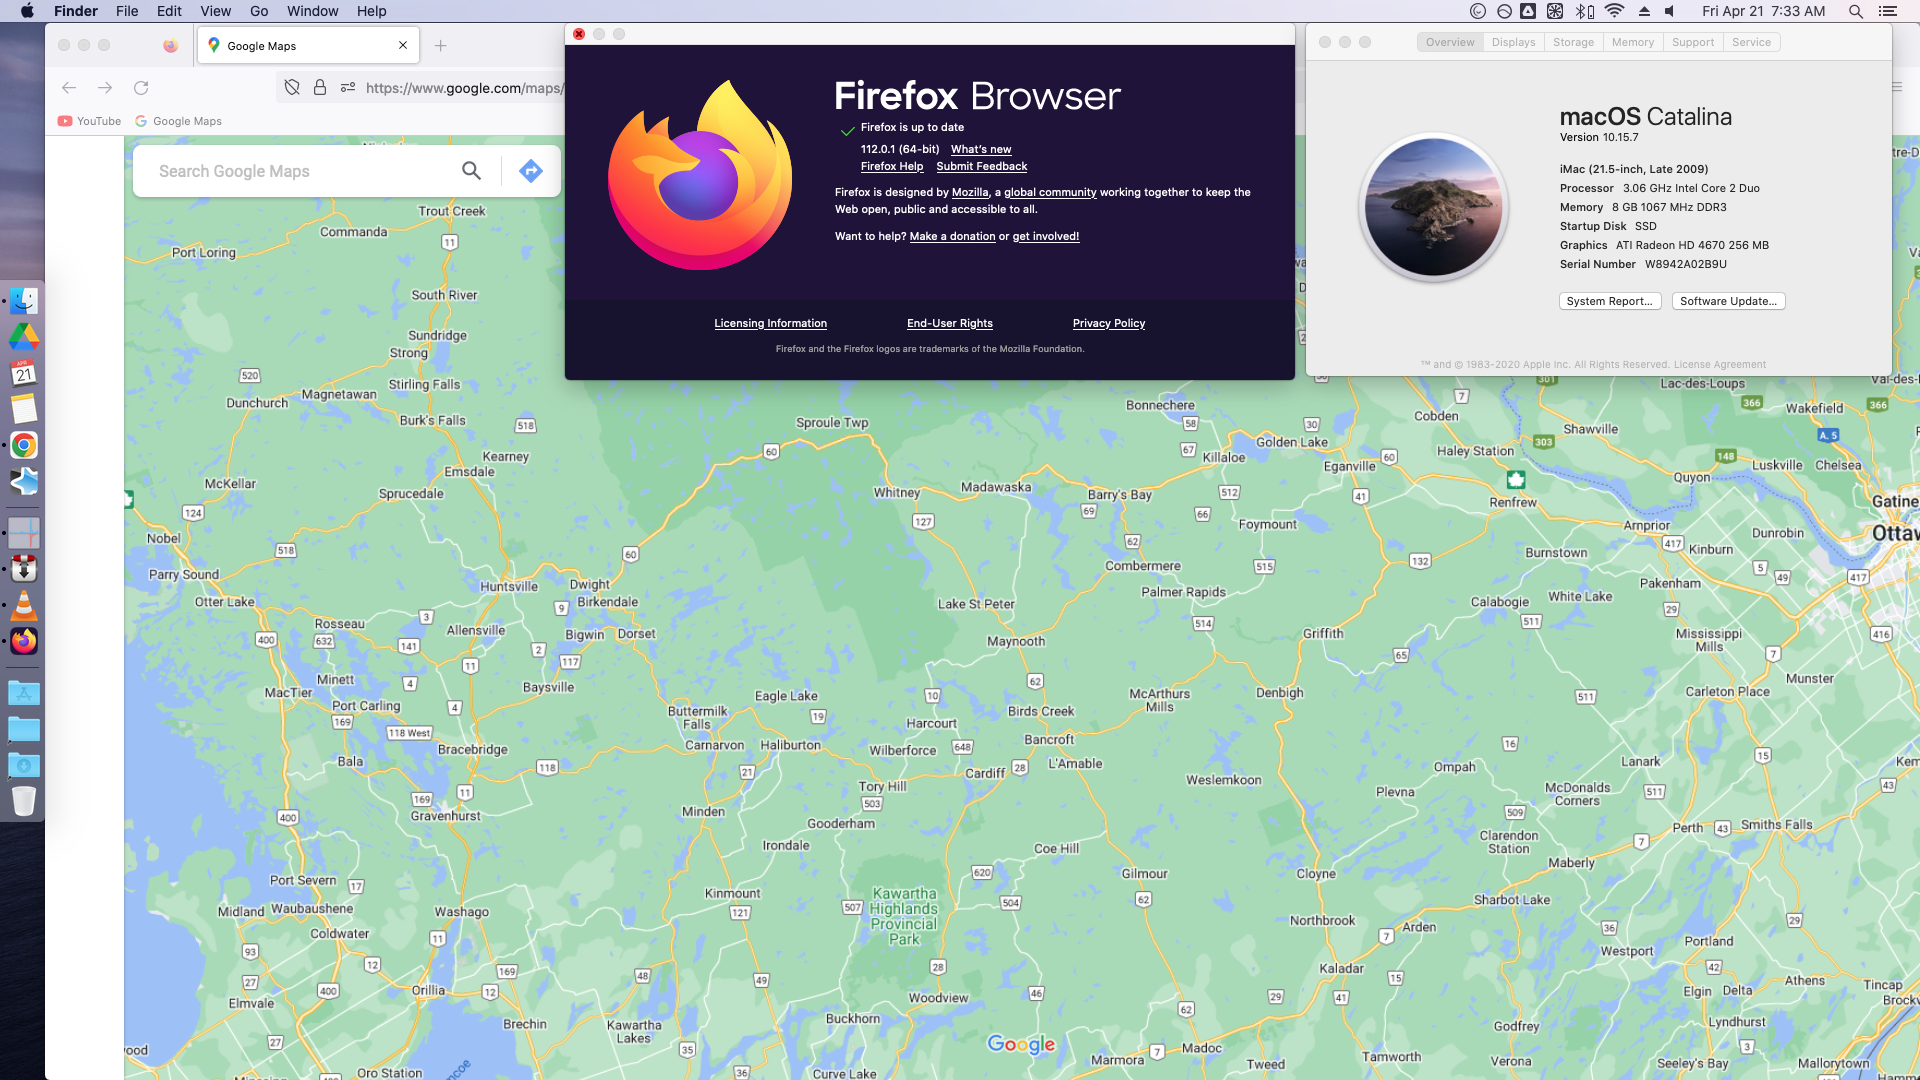Open the Downloads folder in the dock

pyautogui.click(x=24, y=765)
